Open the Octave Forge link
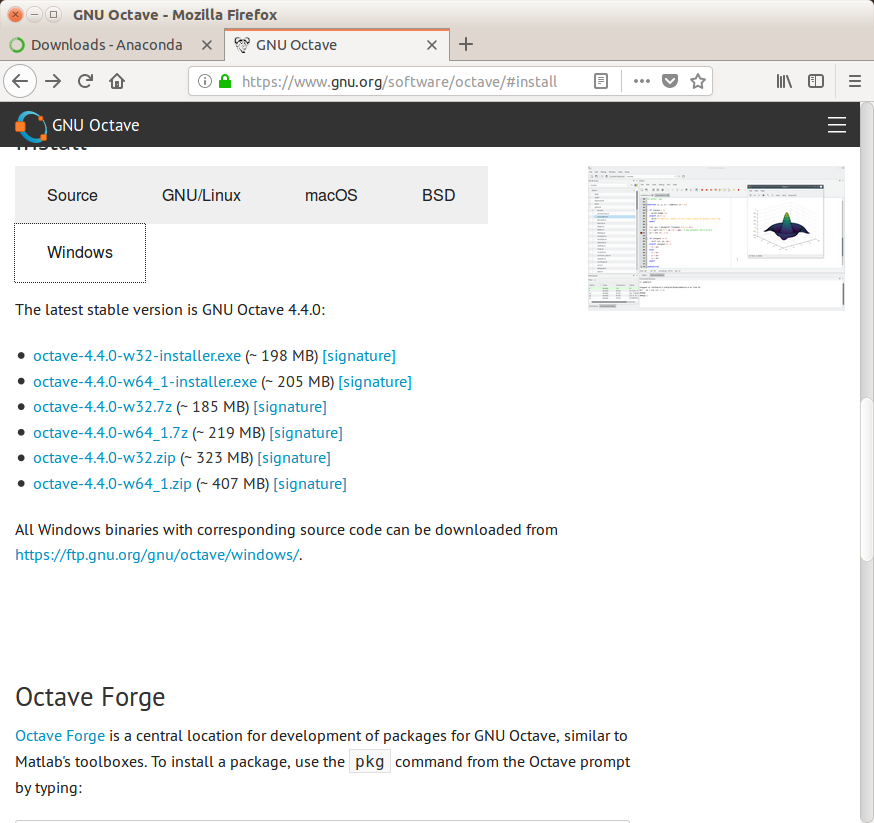The height and width of the screenshot is (823, 874). pos(60,736)
